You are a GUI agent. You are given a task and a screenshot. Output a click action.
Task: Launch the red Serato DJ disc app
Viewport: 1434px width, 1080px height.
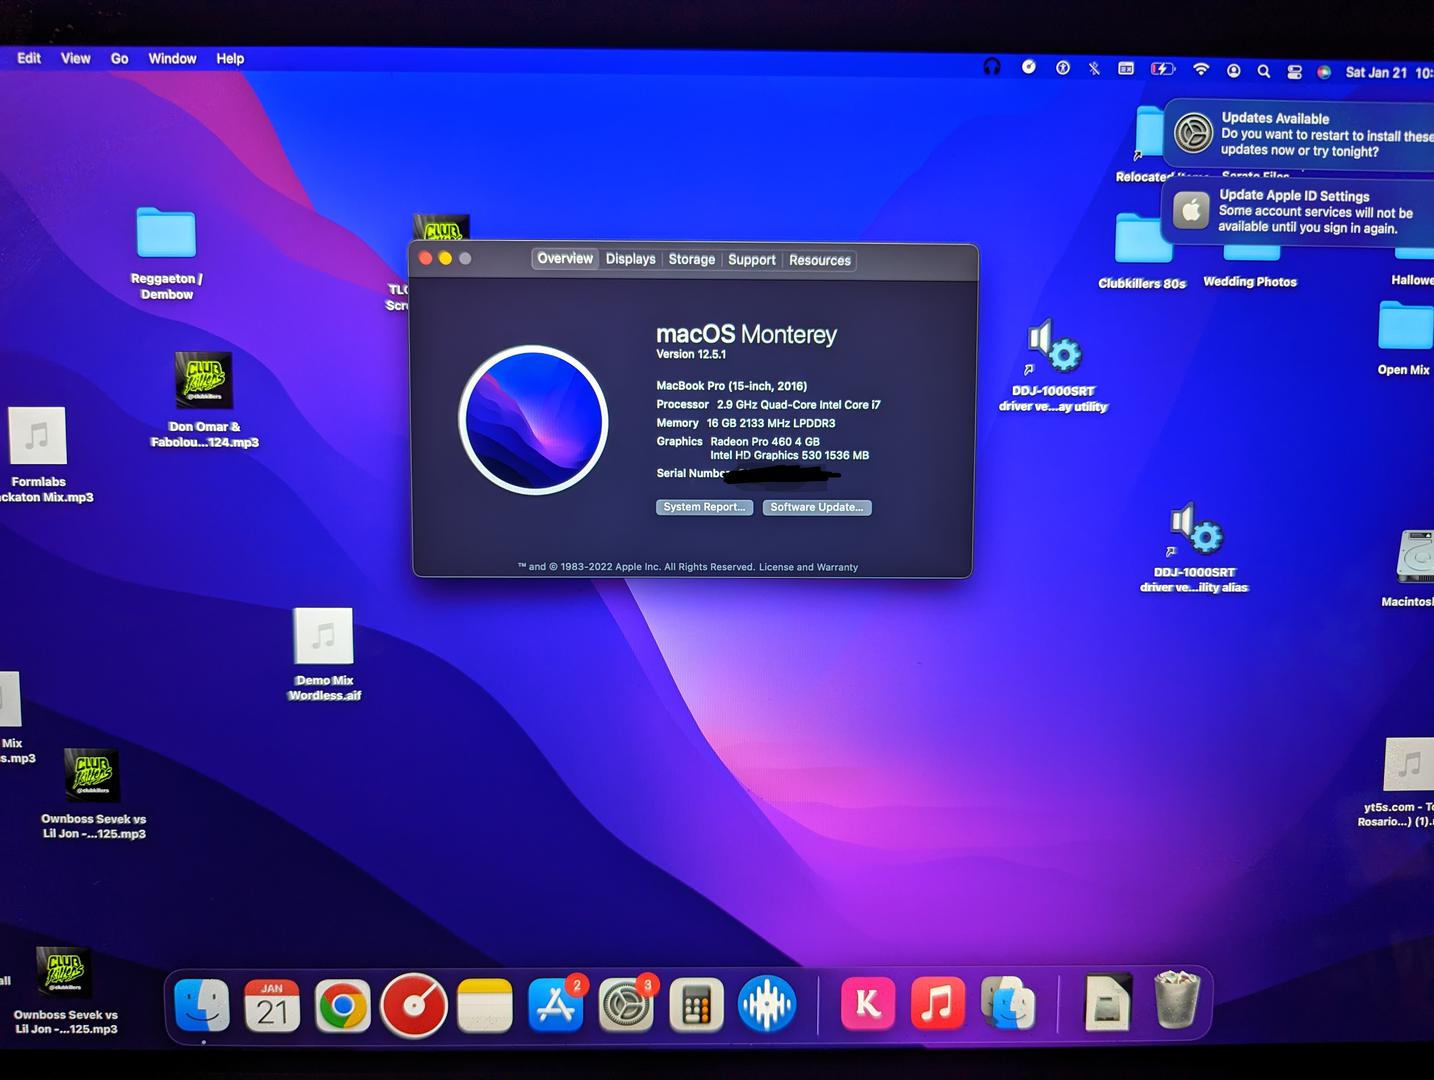413,1005
